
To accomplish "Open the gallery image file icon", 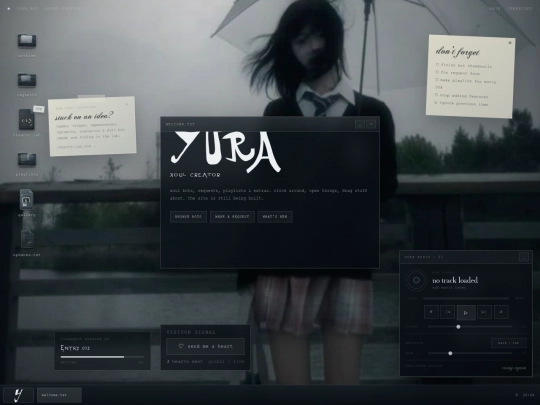I will pyautogui.click(x=27, y=199).
